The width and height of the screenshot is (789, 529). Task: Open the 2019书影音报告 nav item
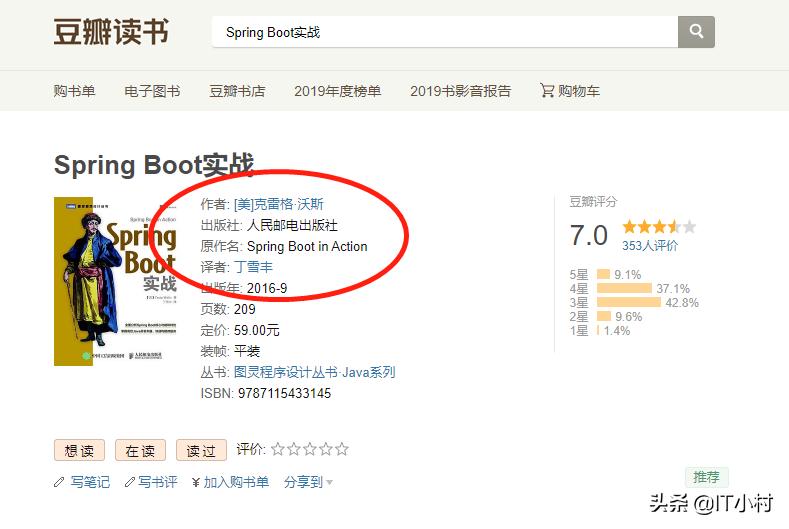click(460, 91)
